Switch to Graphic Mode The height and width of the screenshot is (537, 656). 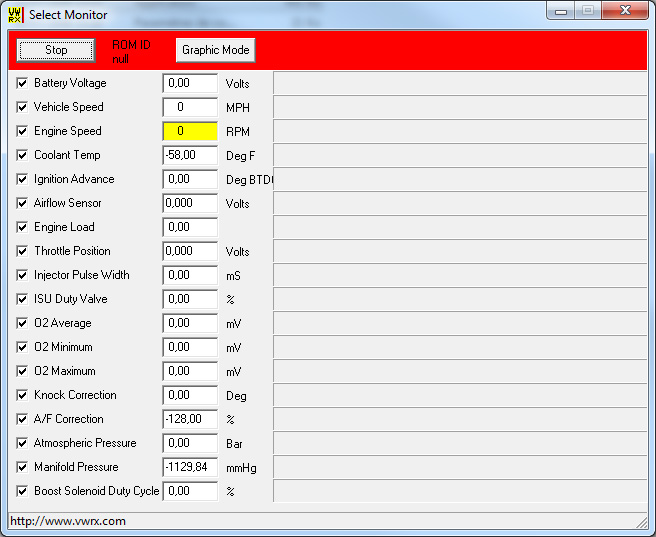tap(215, 50)
